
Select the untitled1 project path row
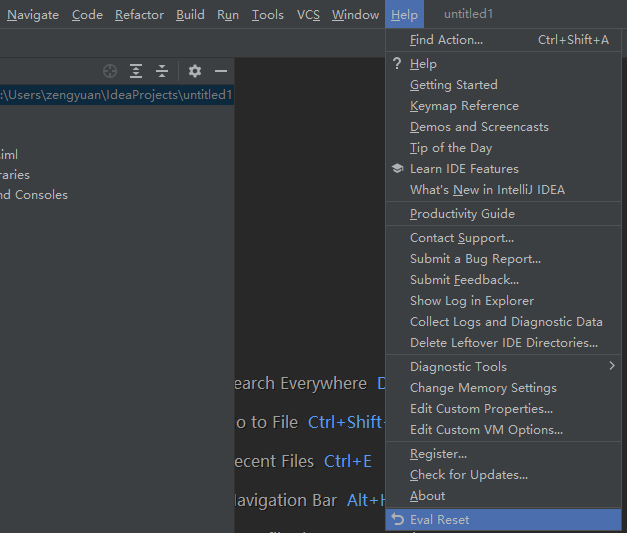click(116, 95)
